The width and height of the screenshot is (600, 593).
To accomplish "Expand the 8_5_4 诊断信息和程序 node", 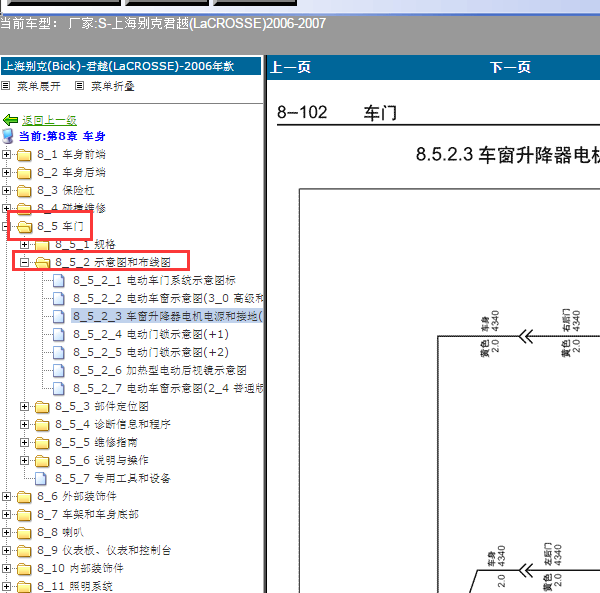I will point(24,424).
